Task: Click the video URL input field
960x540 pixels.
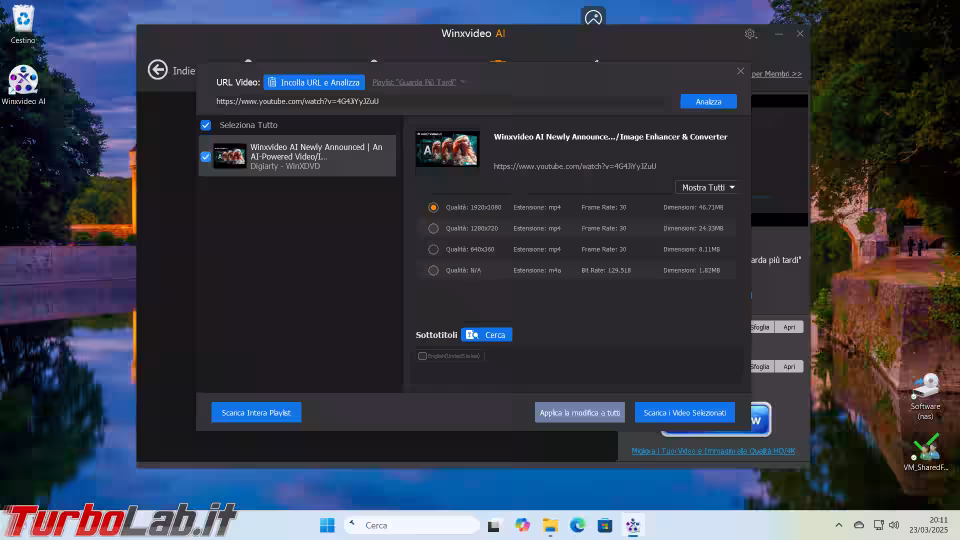Action: tap(441, 101)
